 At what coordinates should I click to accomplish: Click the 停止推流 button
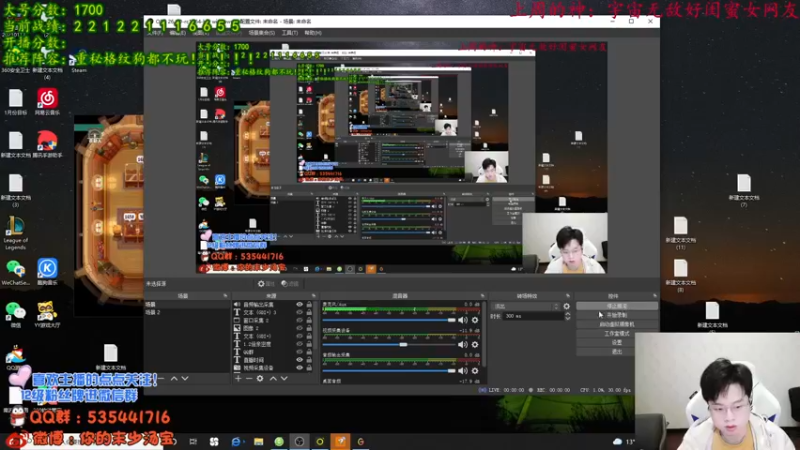pyautogui.click(x=617, y=306)
